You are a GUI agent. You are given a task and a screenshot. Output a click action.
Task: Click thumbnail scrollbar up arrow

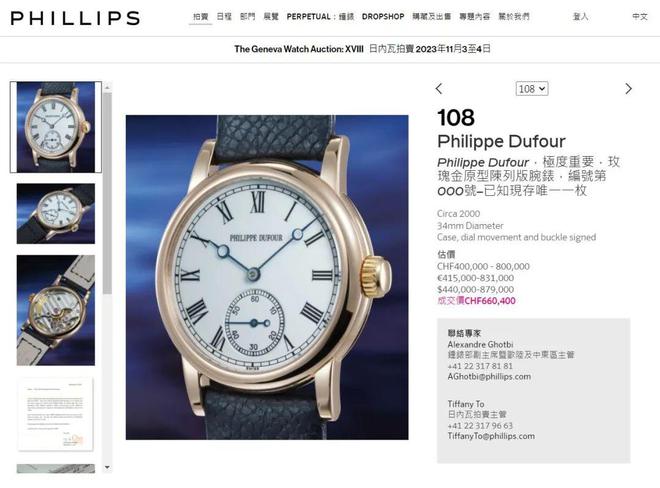(107, 87)
